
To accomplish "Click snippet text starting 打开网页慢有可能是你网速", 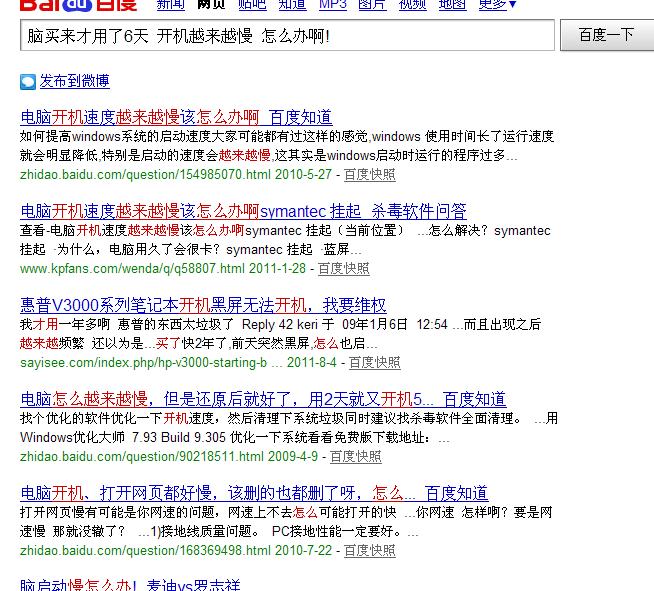I will point(286,522).
